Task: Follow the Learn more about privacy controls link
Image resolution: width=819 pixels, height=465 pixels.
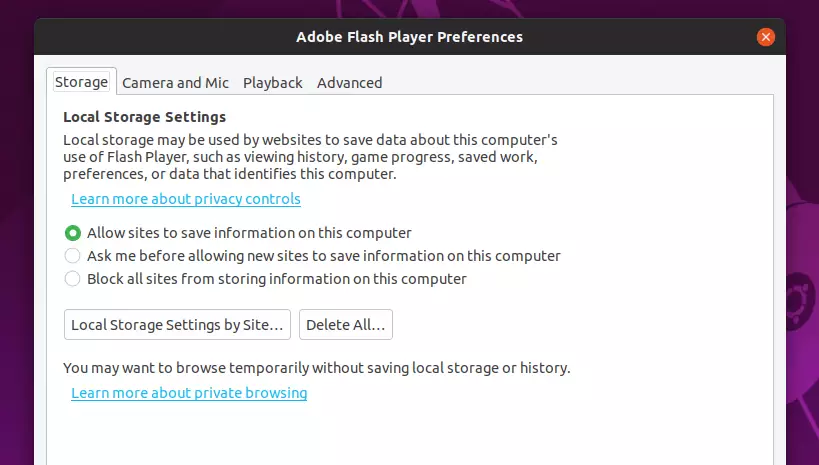Action: (x=186, y=199)
